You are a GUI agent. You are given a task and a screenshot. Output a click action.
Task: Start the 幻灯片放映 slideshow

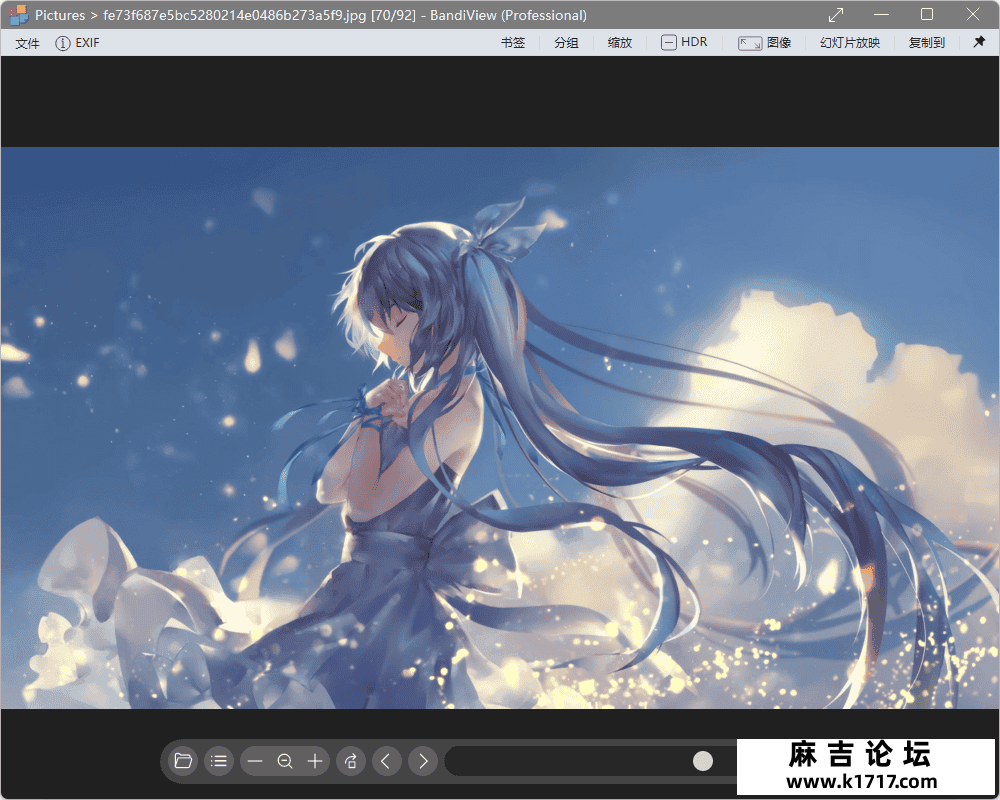point(850,43)
